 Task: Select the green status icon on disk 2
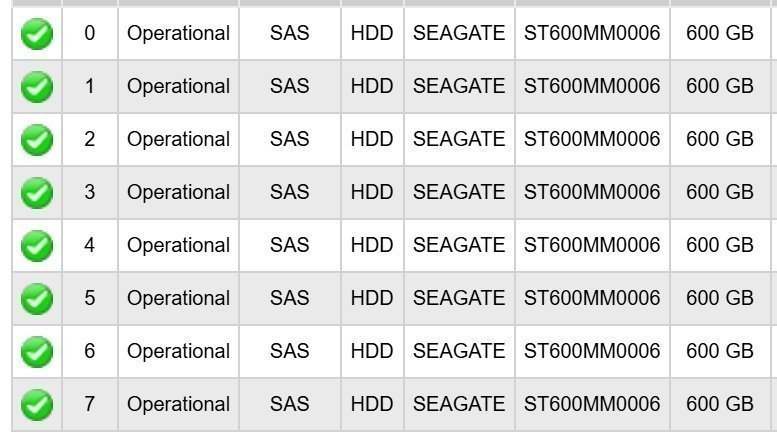[x=37, y=140]
